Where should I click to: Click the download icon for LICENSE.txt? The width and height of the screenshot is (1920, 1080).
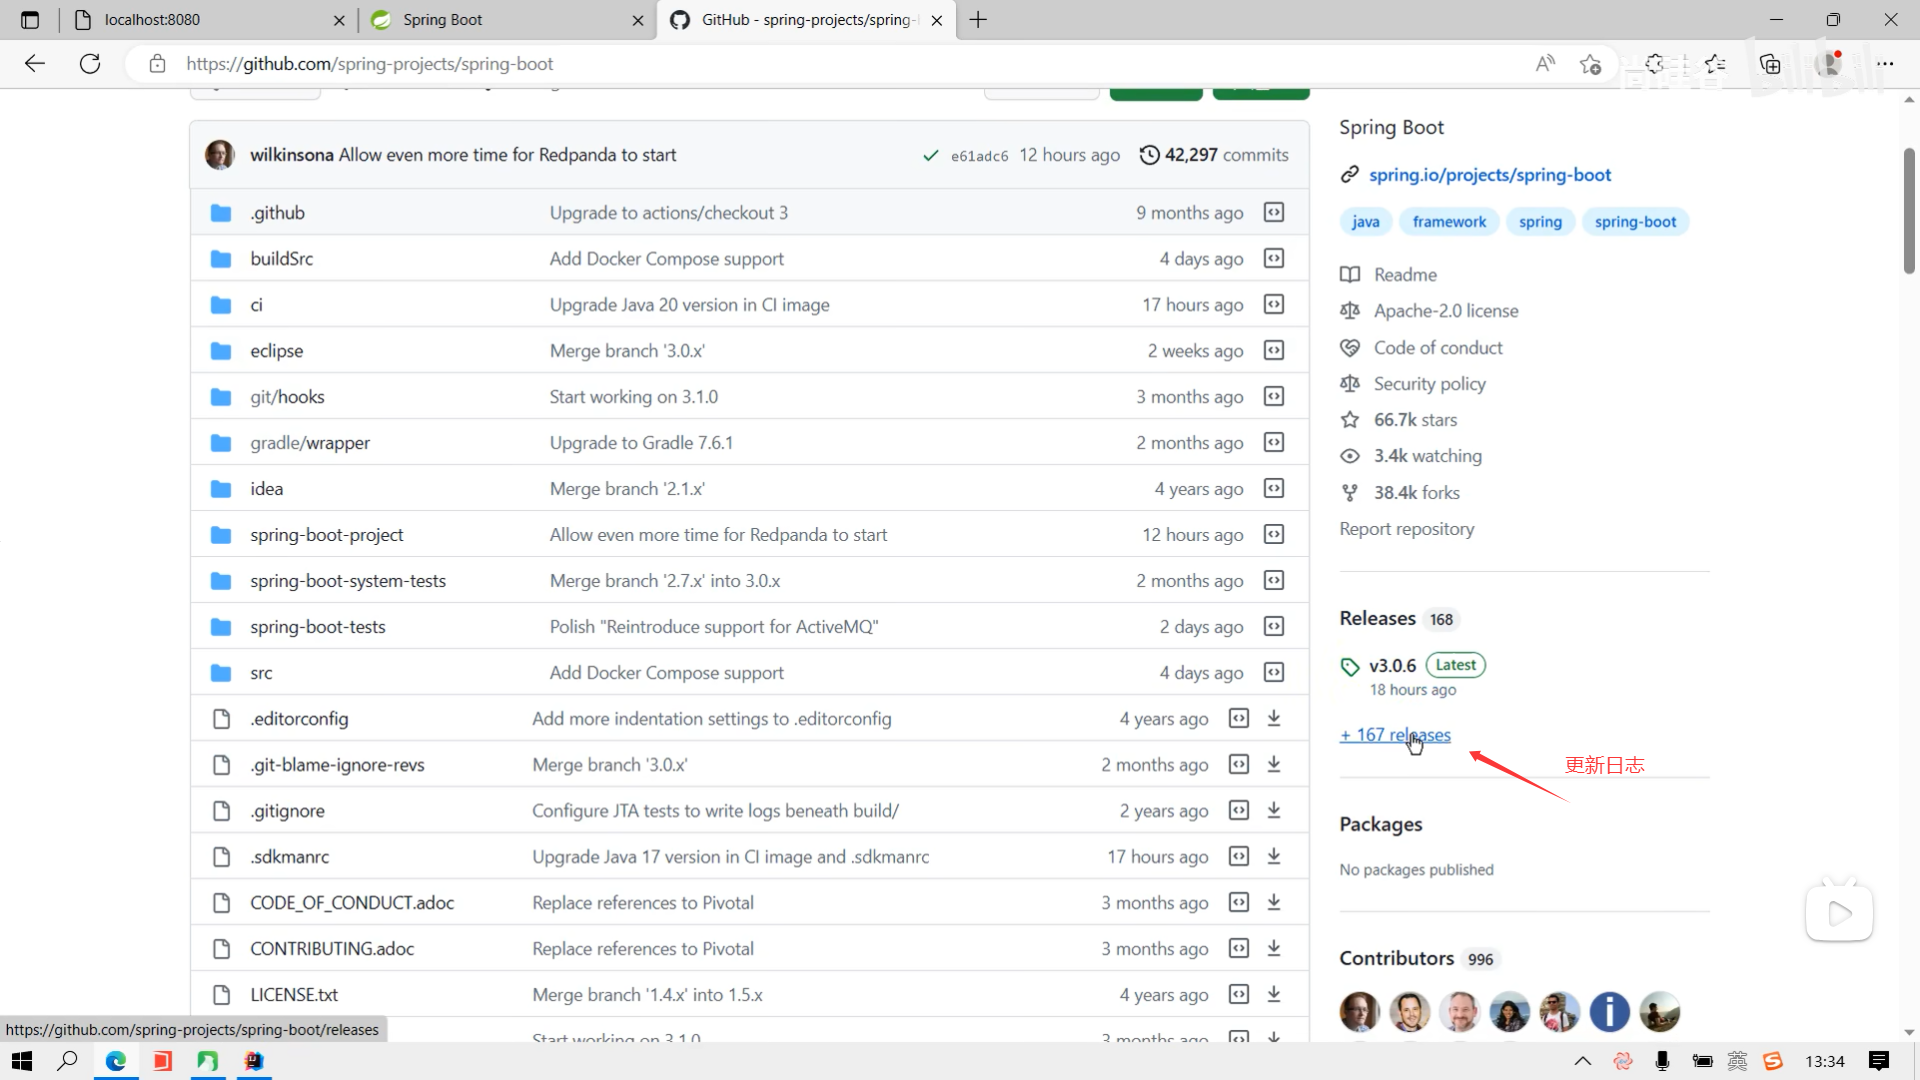pos(1274,994)
